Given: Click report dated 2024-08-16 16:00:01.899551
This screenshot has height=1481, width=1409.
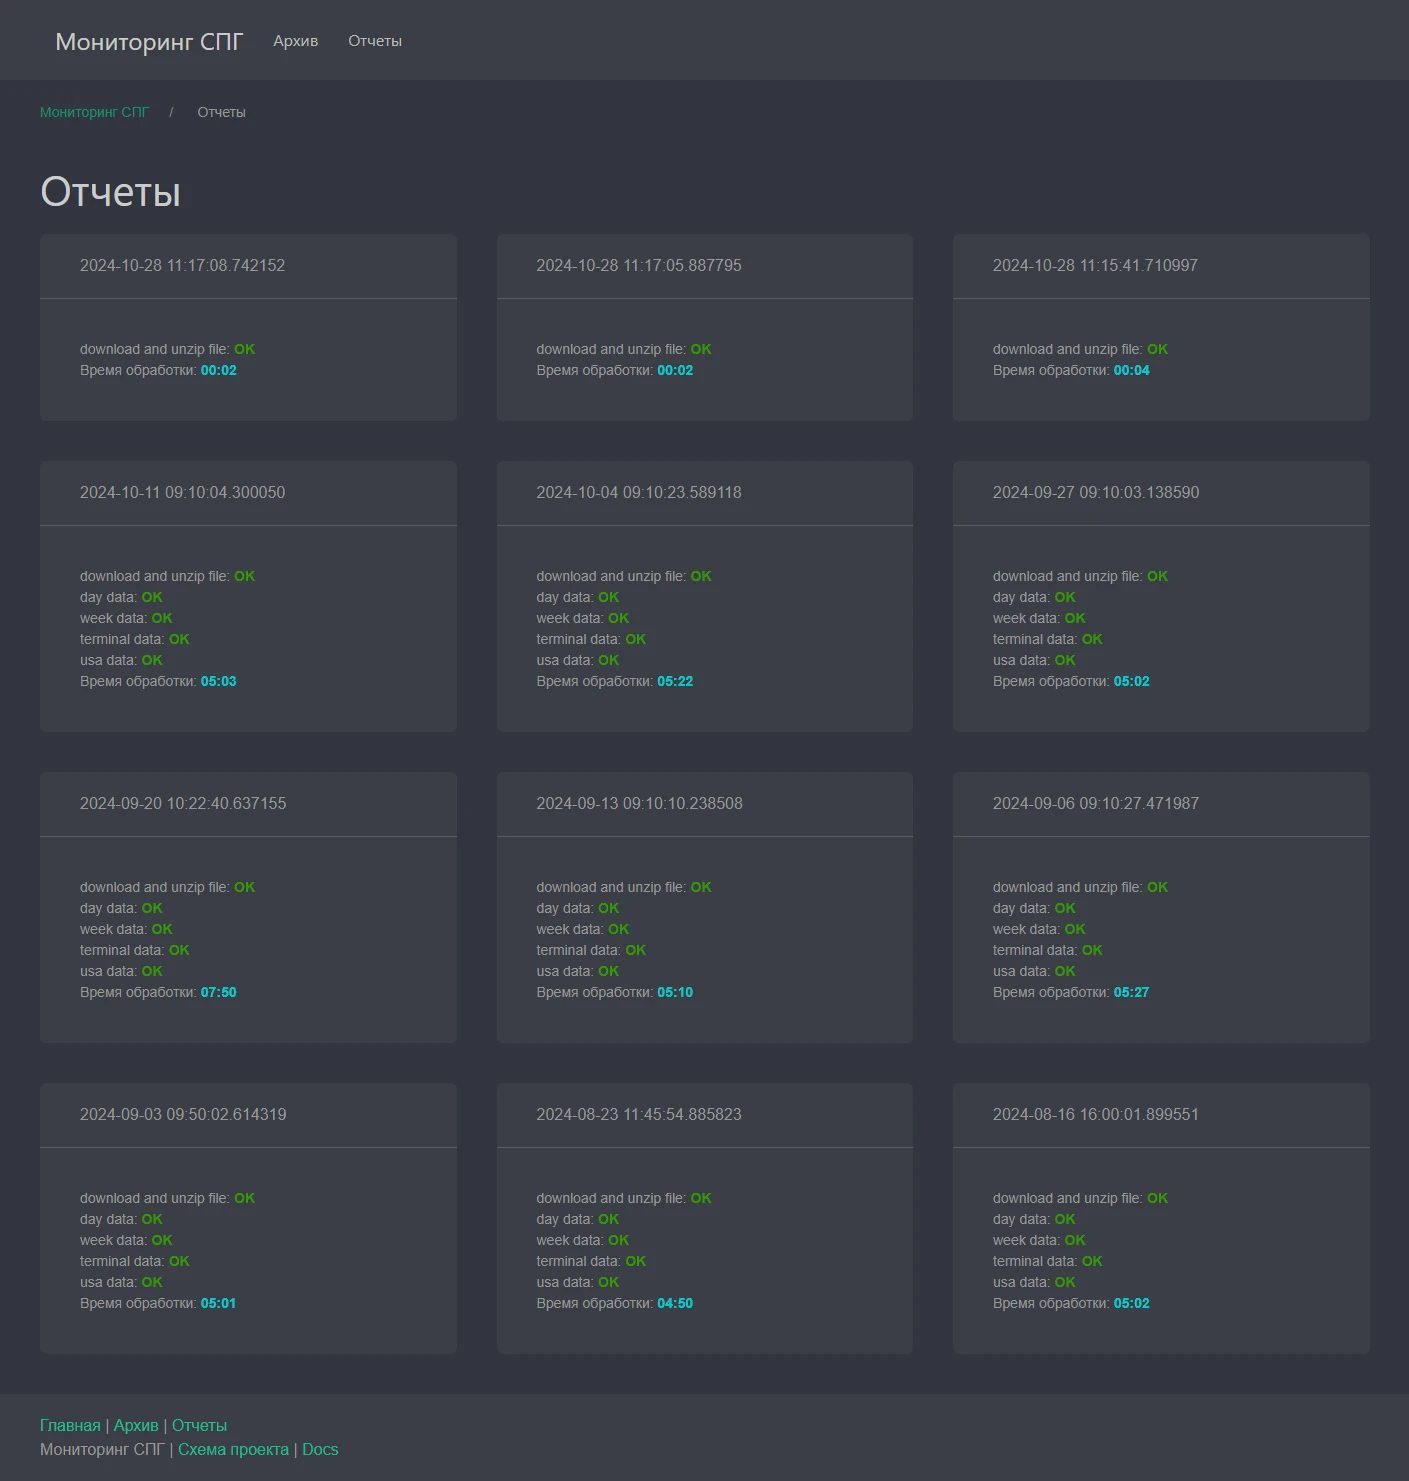Looking at the screenshot, I should 1095,1114.
